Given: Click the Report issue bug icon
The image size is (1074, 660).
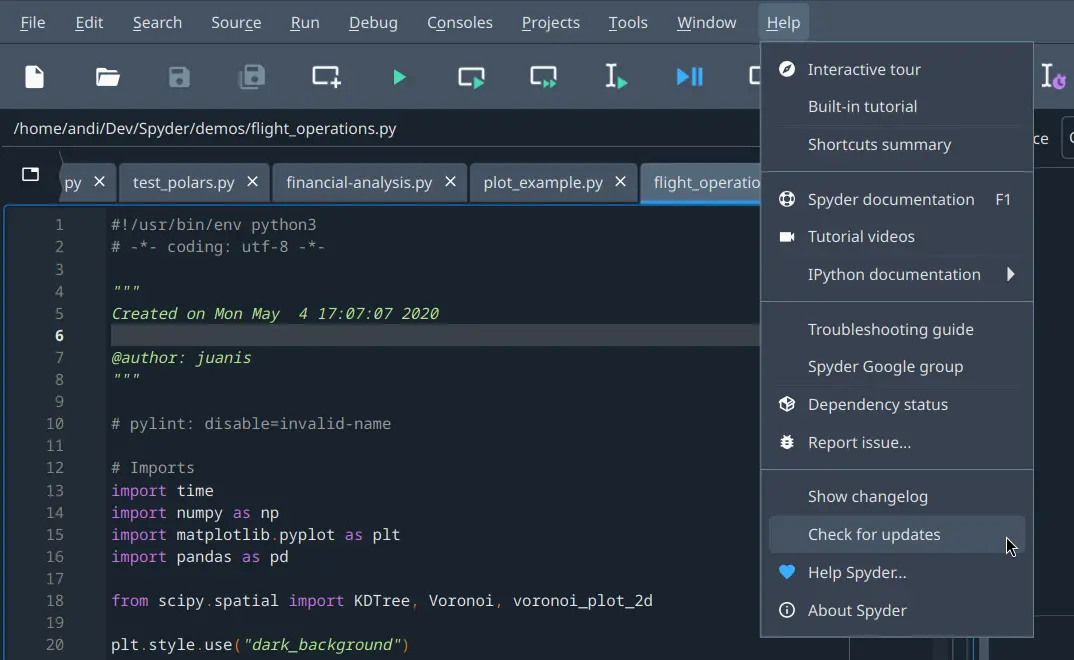Looking at the screenshot, I should (787, 442).
